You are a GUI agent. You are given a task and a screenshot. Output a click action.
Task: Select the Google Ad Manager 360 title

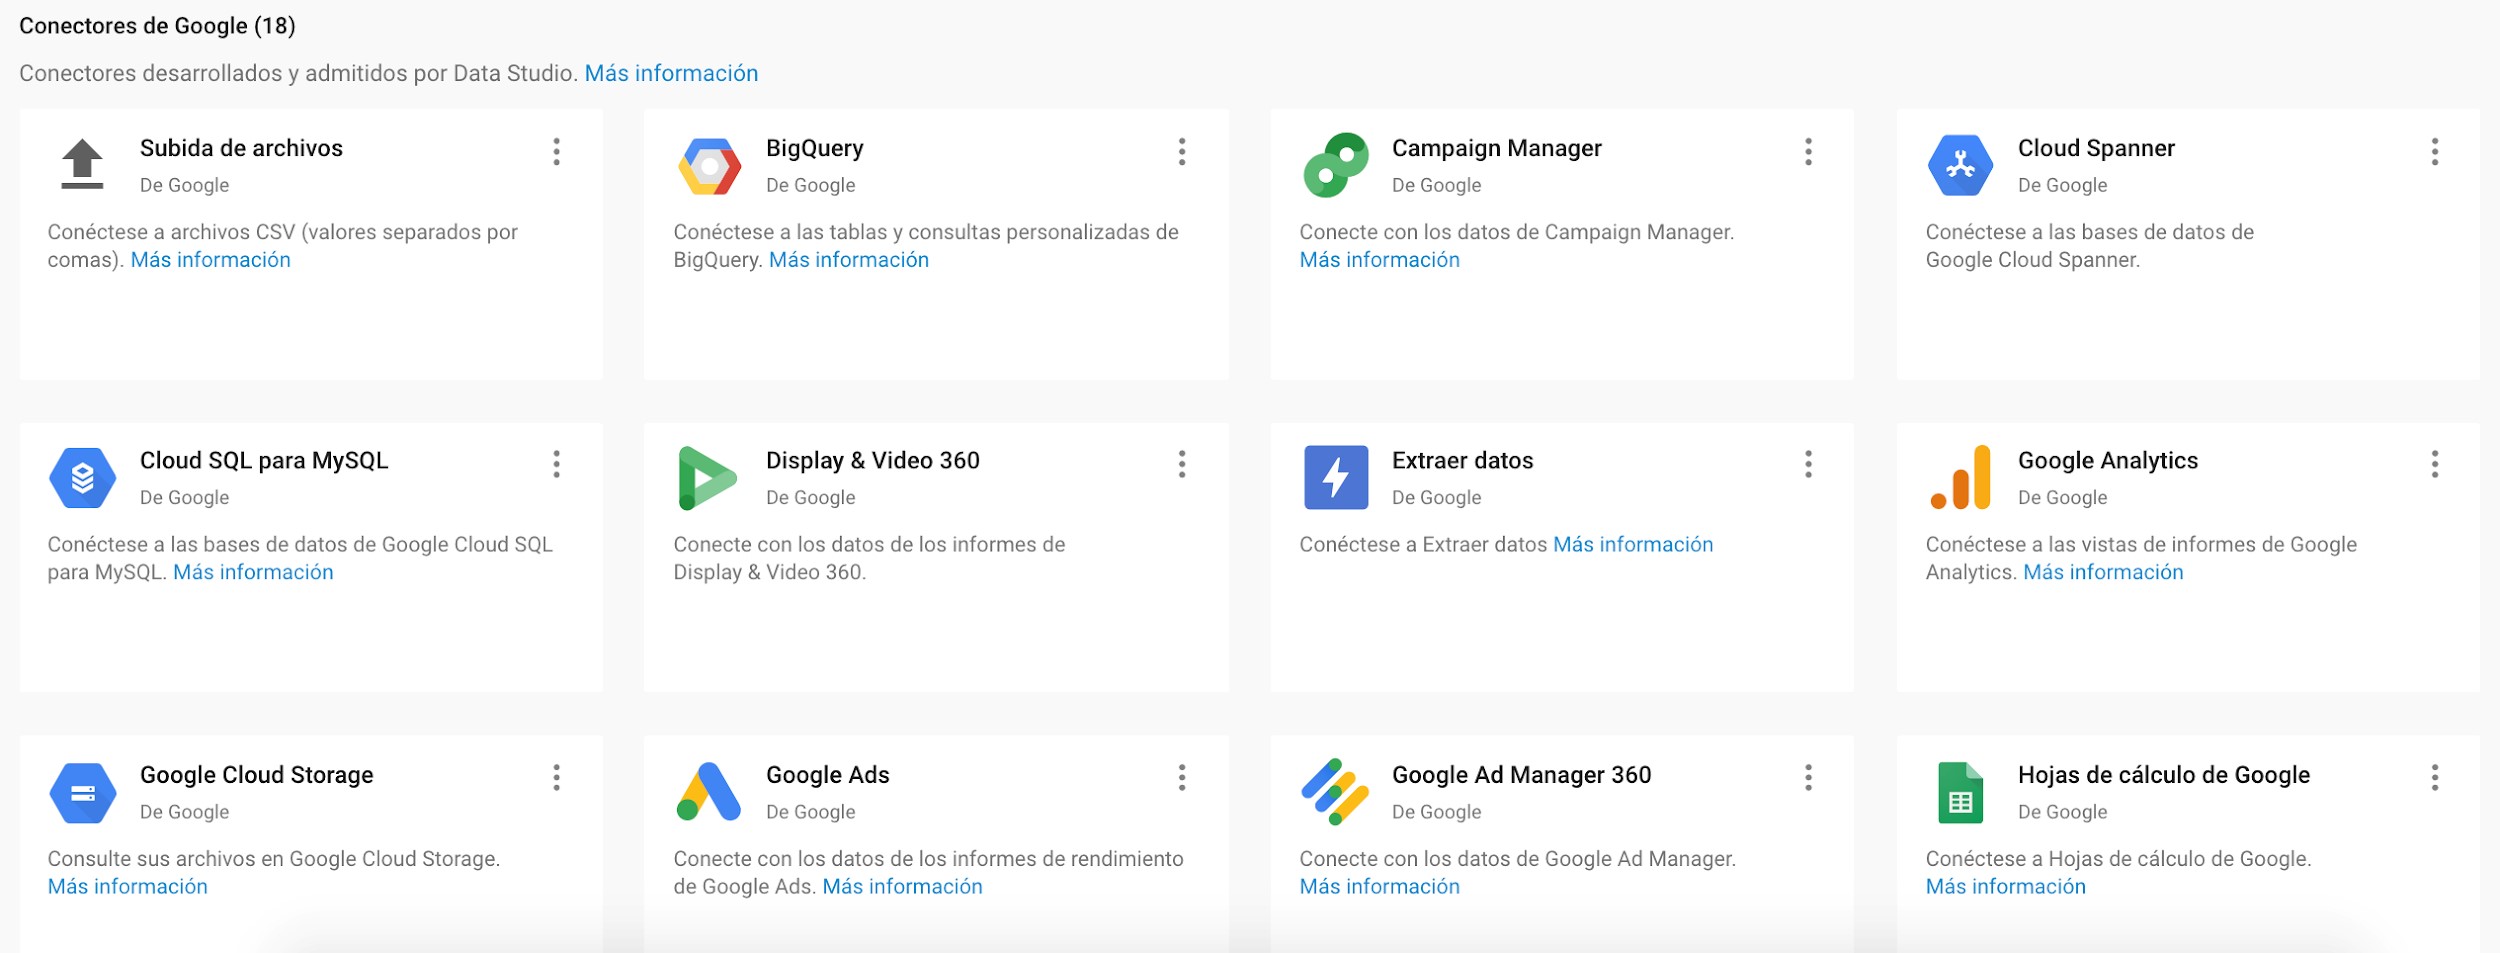click(x=1521, y=775)
